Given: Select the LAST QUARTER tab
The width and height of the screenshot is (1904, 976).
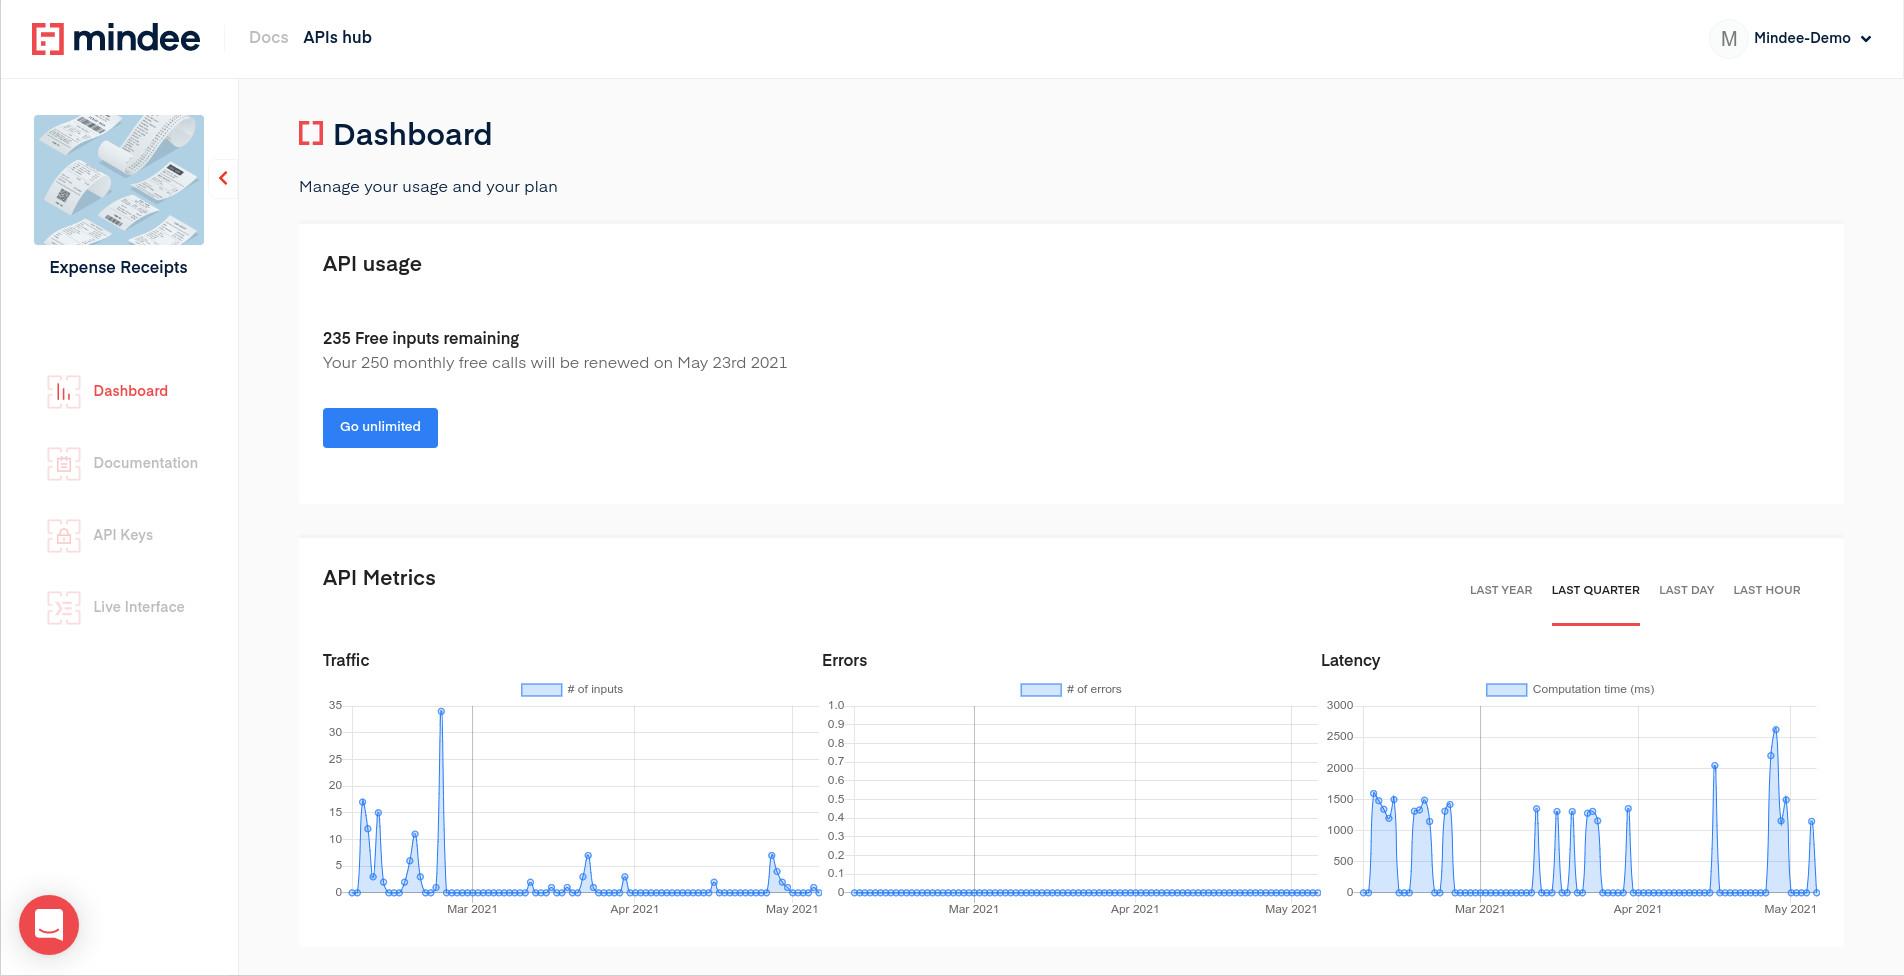Looking at the screenshot, I should pyautogui.click(x=1595, y=590).
